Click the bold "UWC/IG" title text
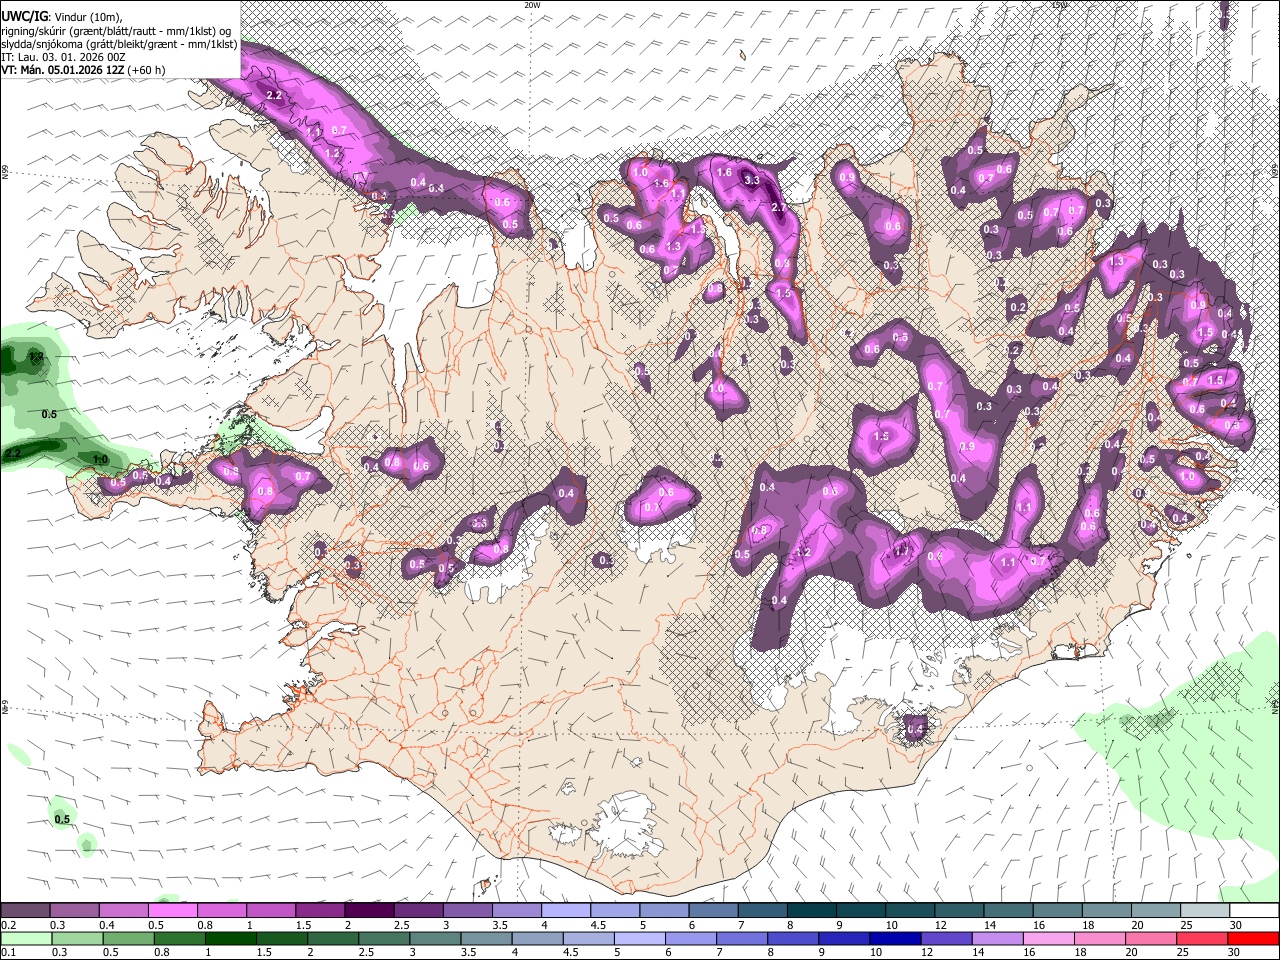This screenshot has height=960, width=1280. 23,16
